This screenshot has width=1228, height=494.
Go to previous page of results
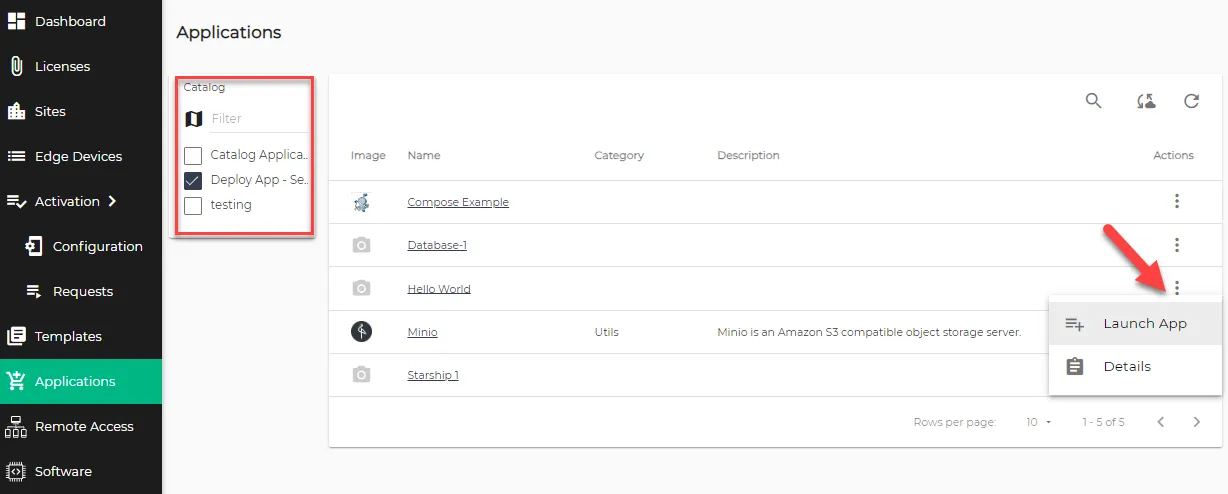[1161, 422]
